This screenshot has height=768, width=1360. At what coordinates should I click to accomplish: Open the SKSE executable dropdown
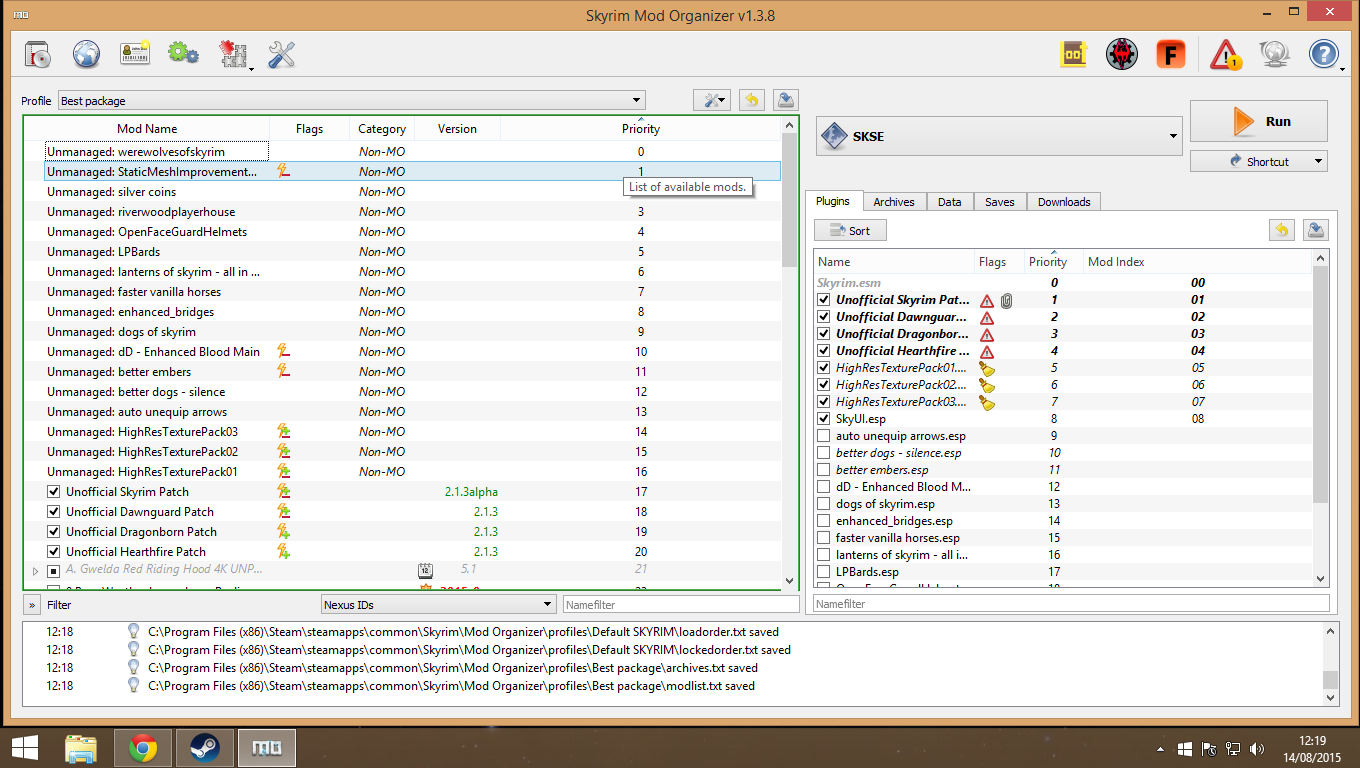(x=999, y=136)
